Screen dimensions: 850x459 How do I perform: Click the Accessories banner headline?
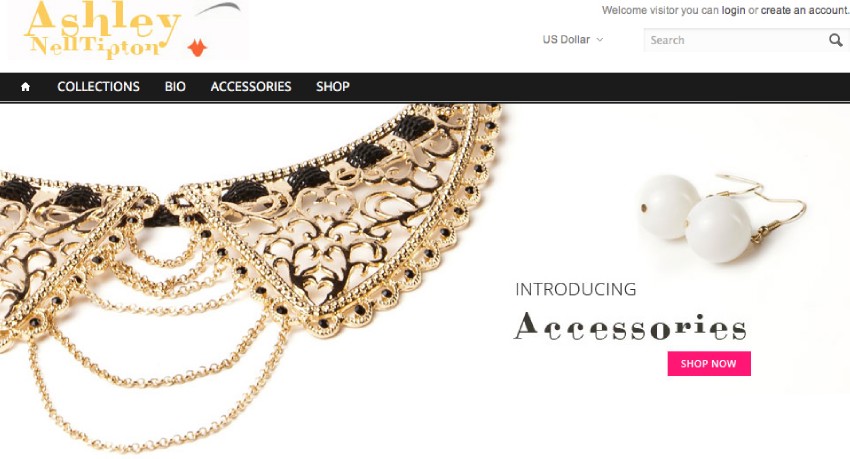[630, 327]
